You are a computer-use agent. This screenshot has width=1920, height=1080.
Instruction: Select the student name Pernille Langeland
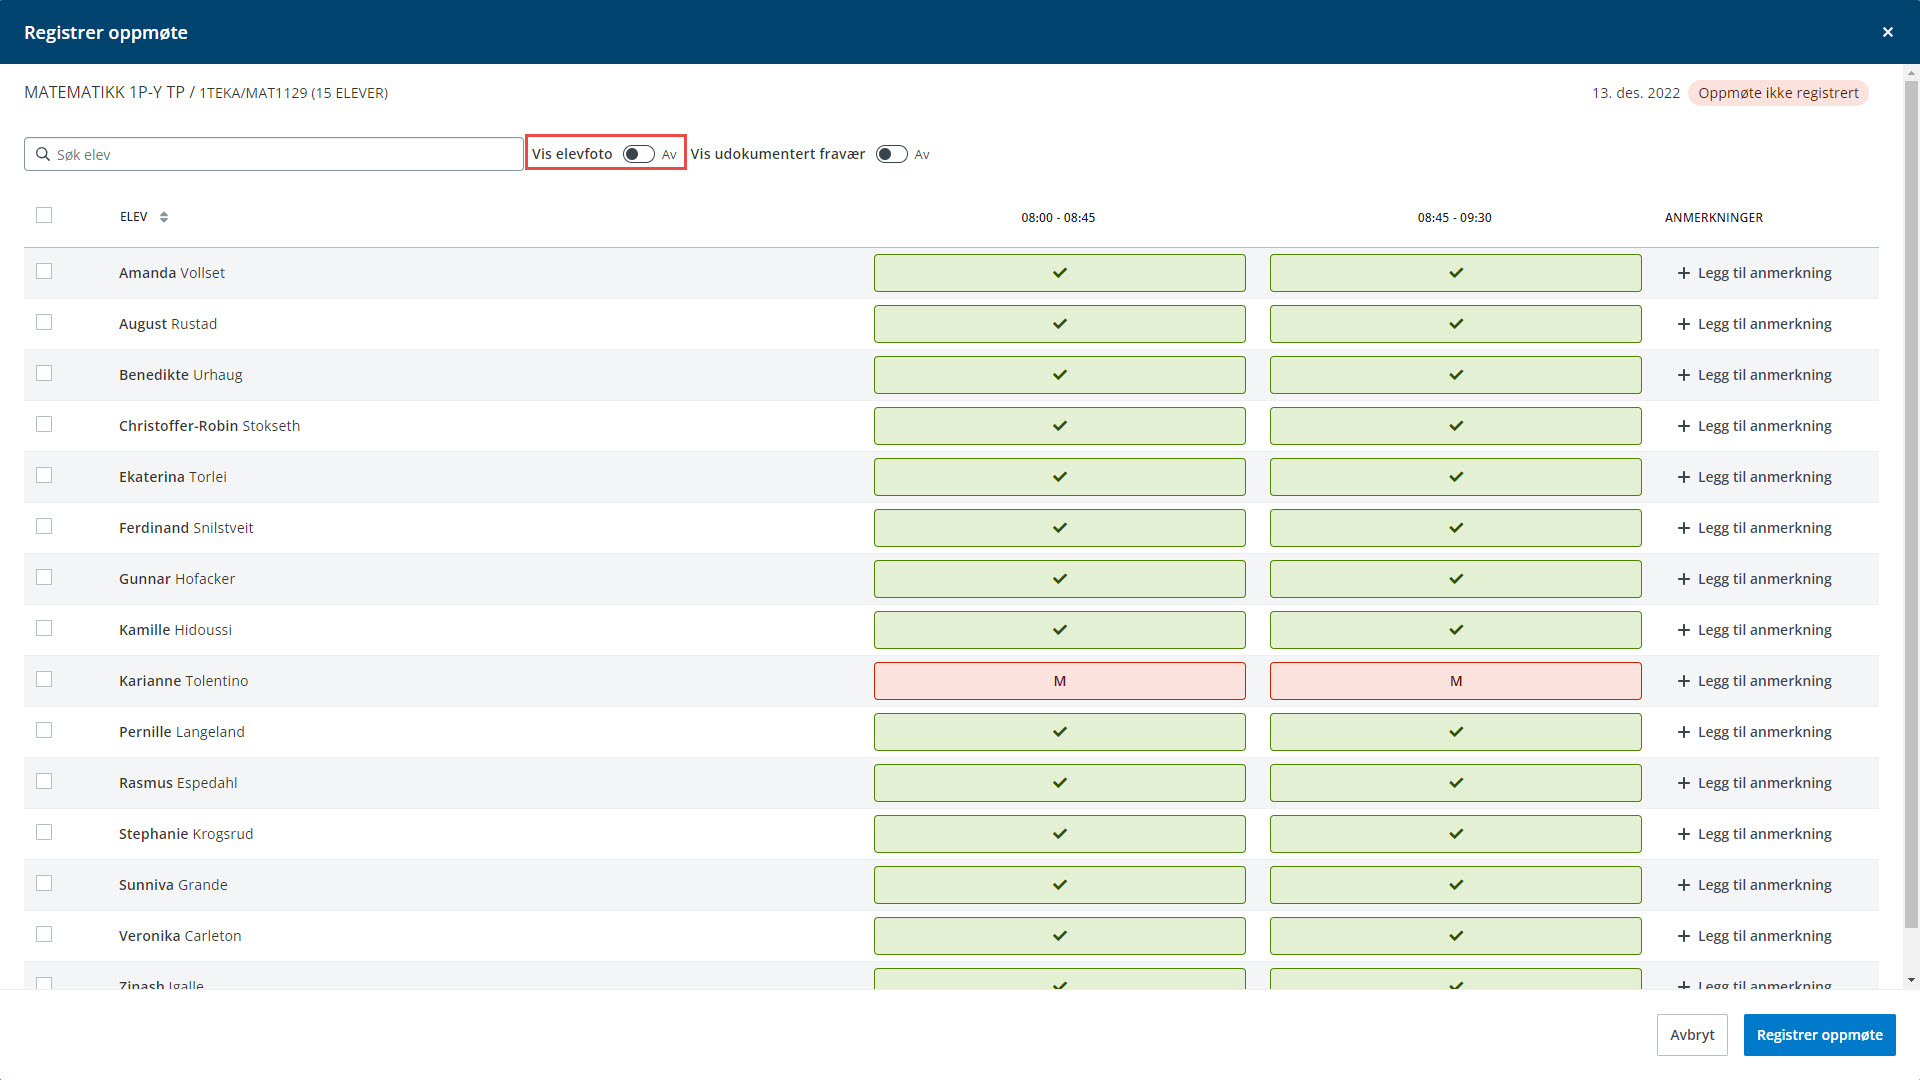coord(182,732)
